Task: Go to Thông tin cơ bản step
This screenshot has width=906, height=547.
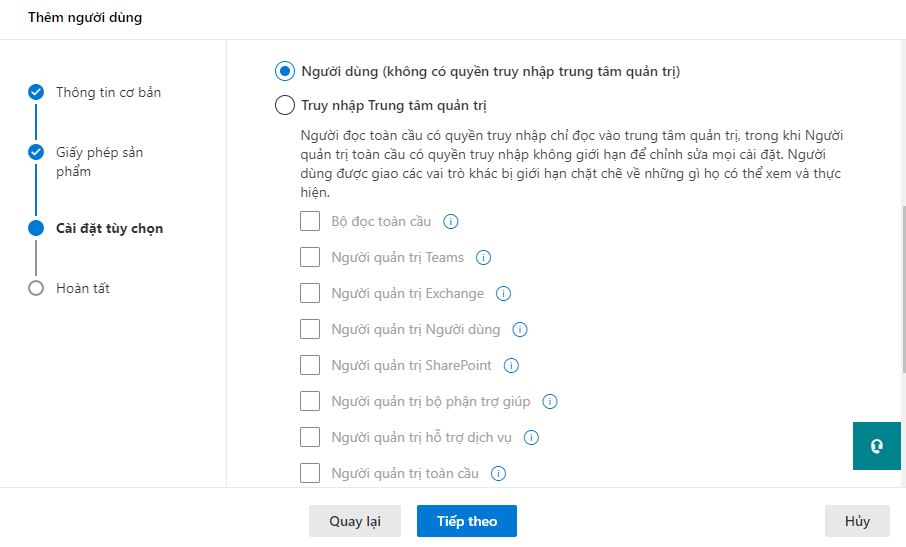Action: click(108, 93)
